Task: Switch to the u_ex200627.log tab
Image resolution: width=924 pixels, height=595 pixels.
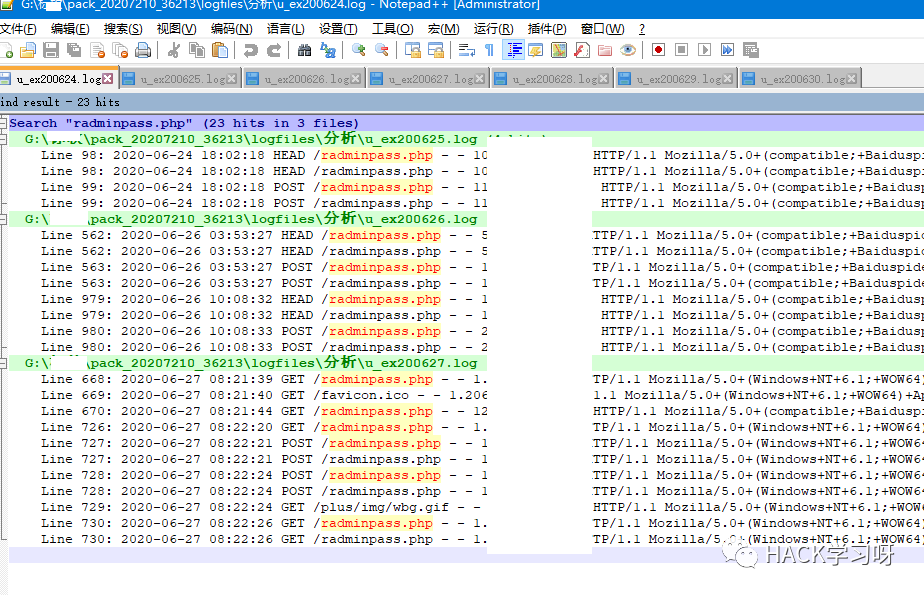Action: 428,79
